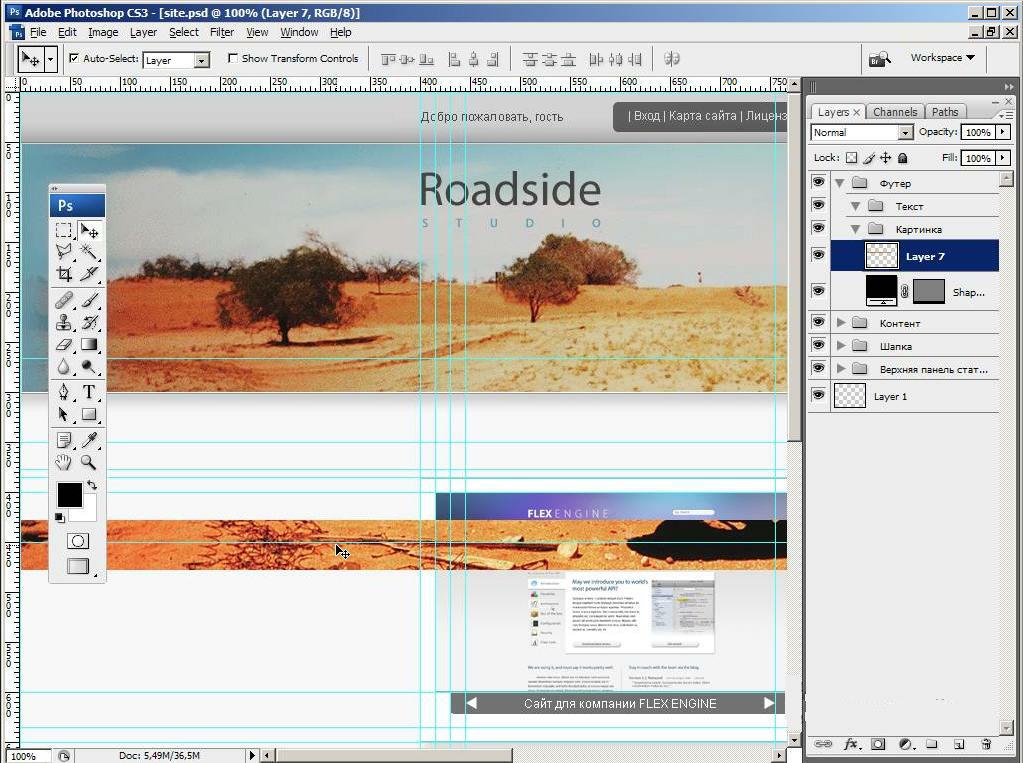Toggle lock transparent pixels
The width and height of the screenshot is (1023, 763).
(851, 157)
